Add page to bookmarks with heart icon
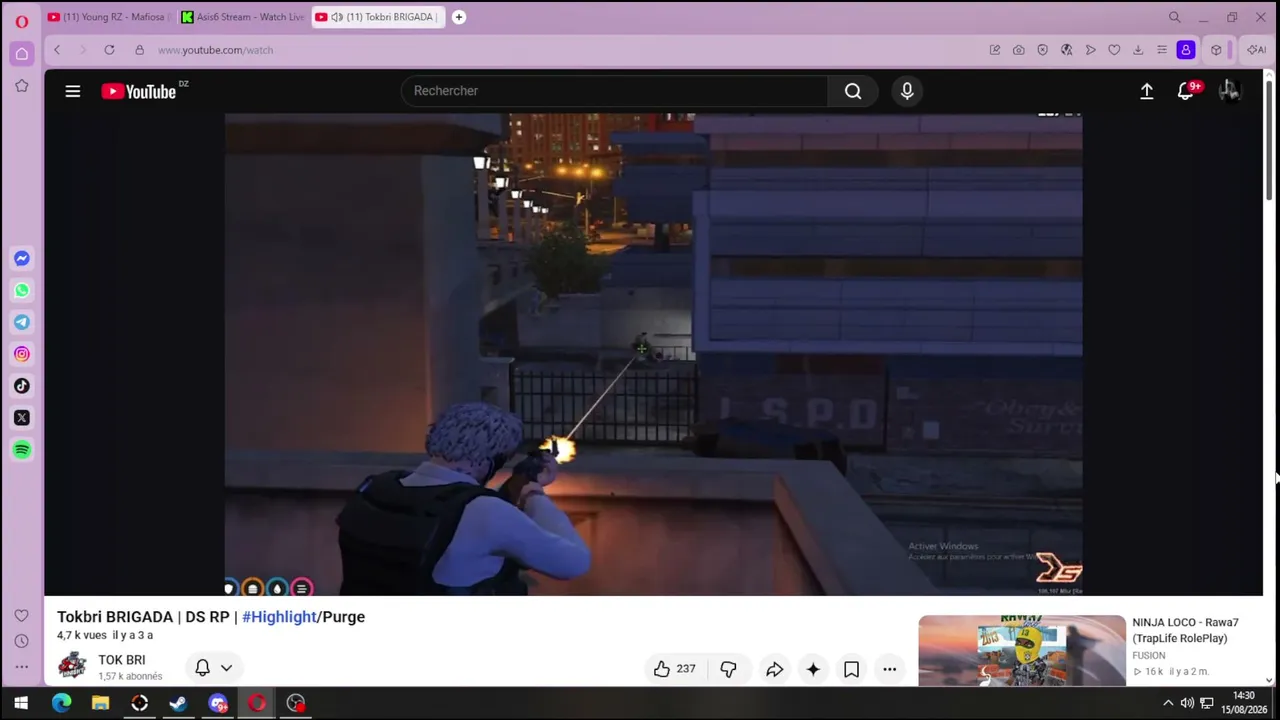 click(1114, 50)
